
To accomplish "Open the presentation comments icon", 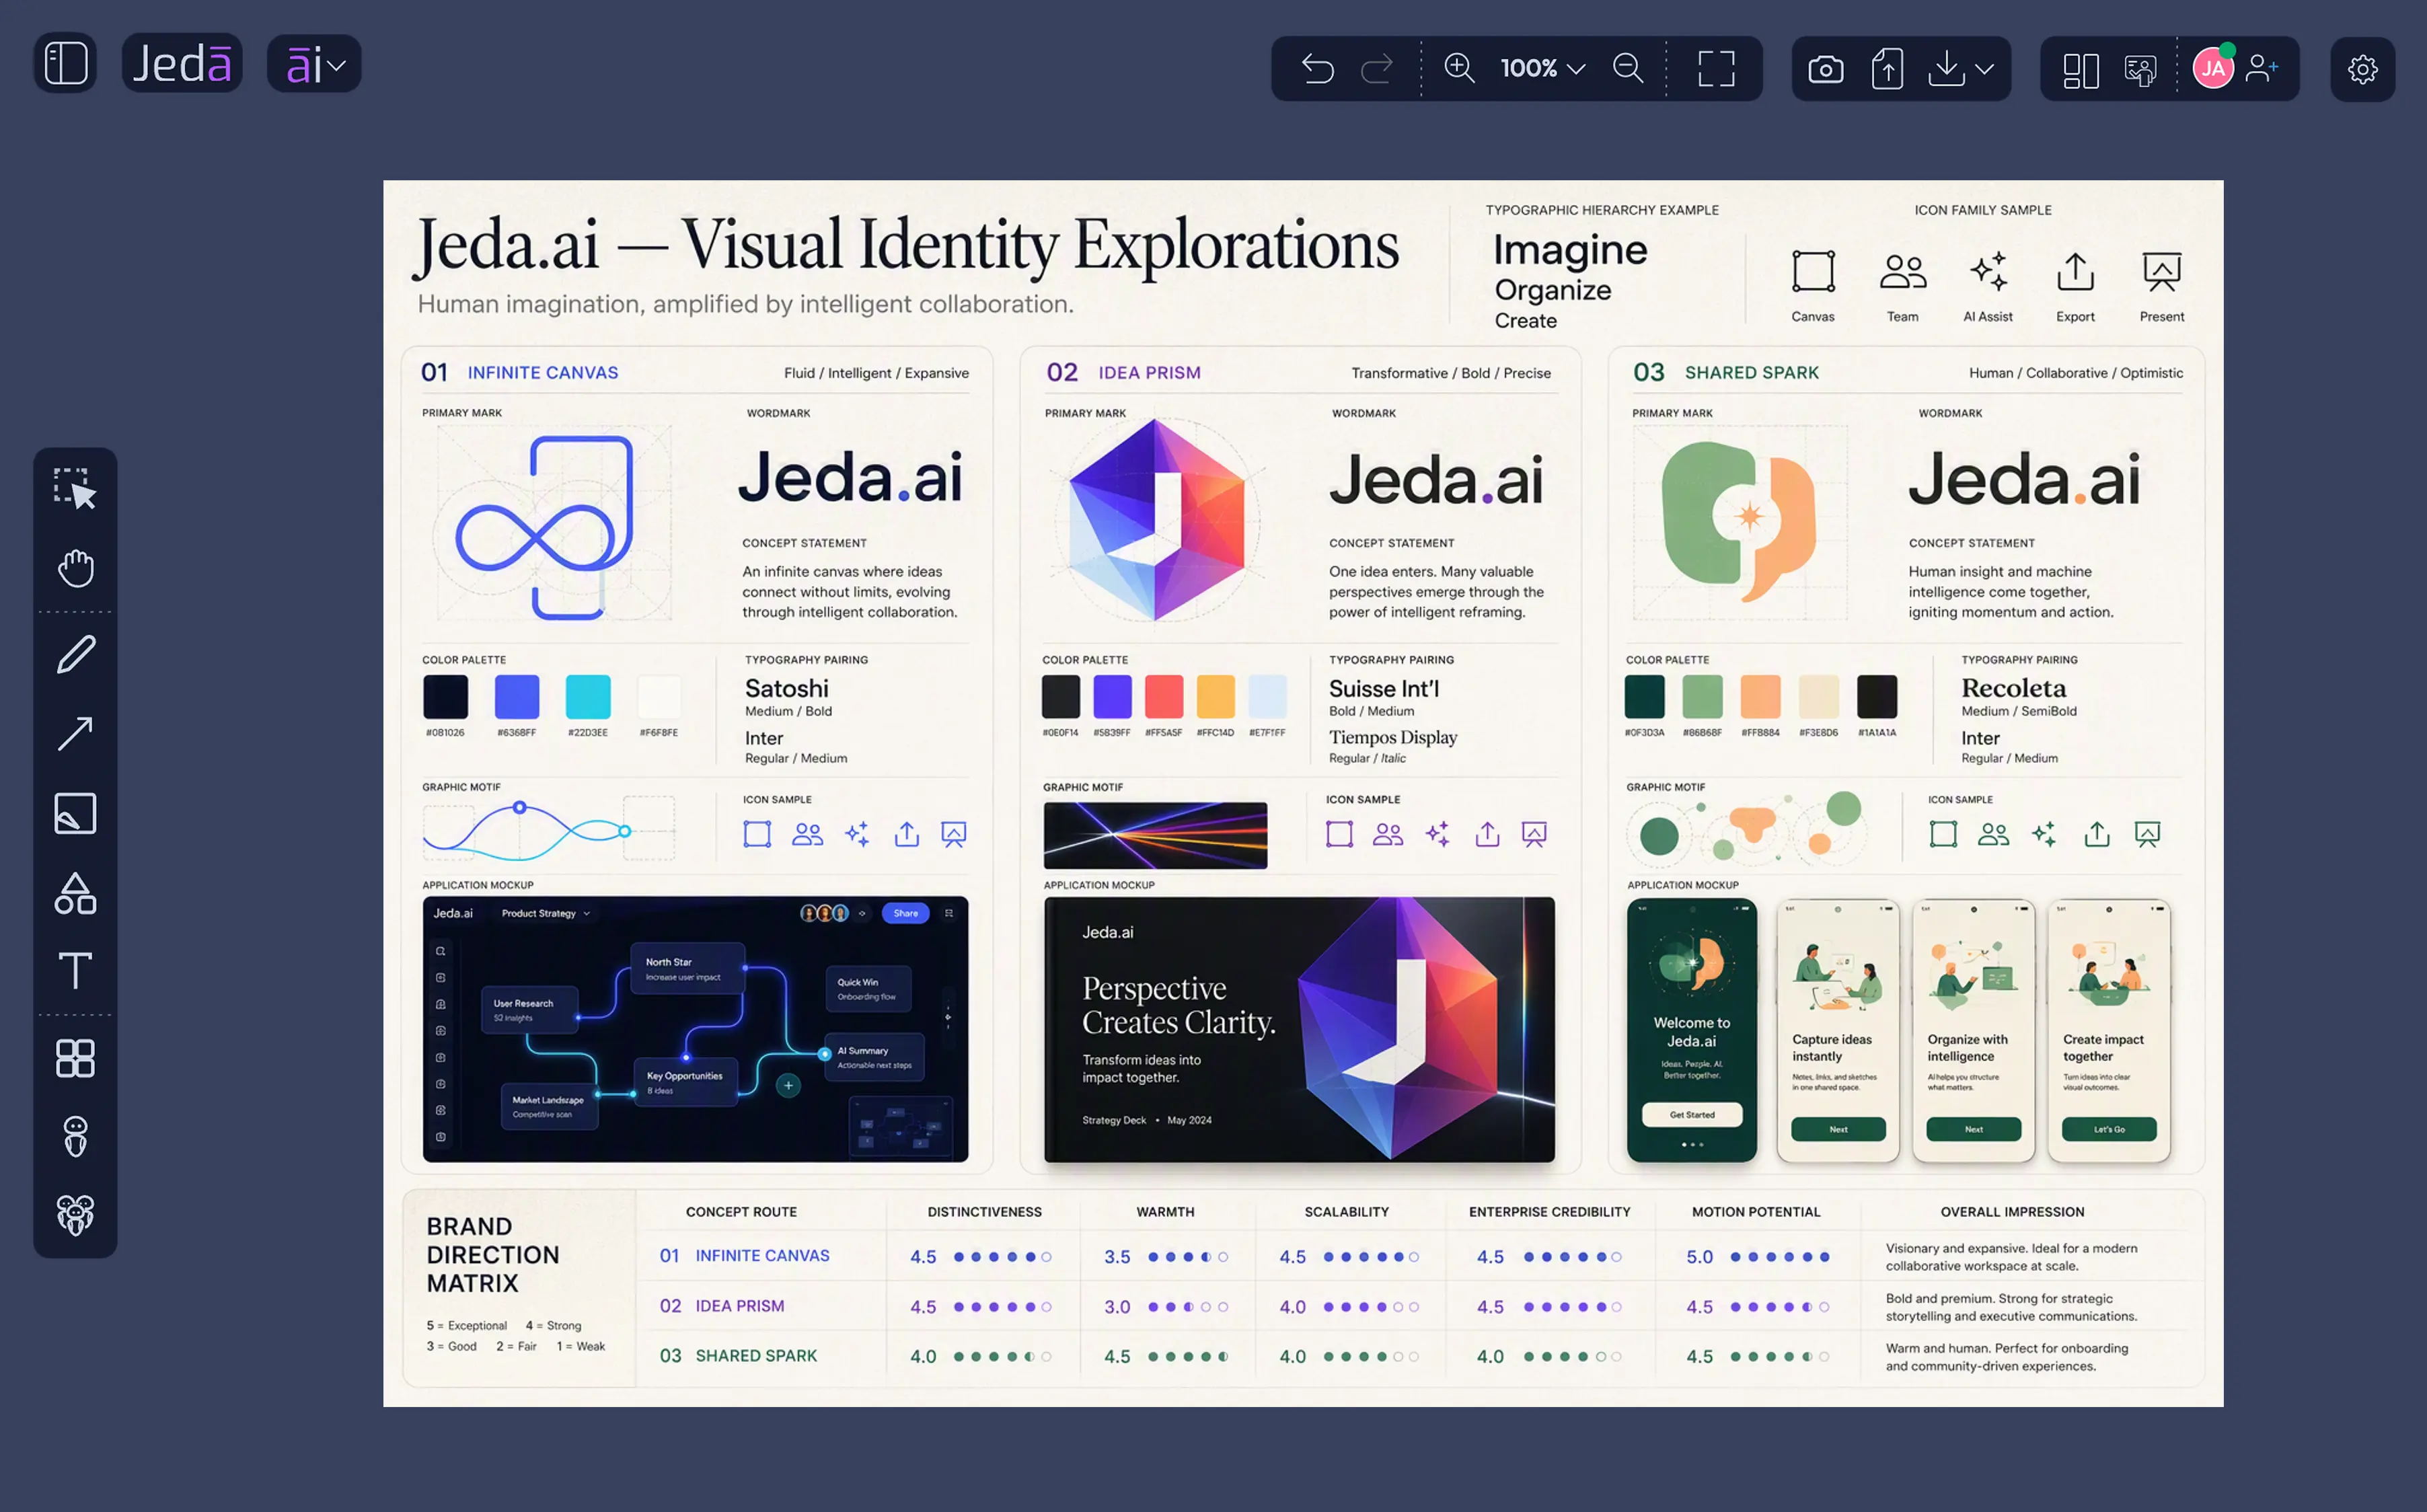I will tap(2140, 70).
